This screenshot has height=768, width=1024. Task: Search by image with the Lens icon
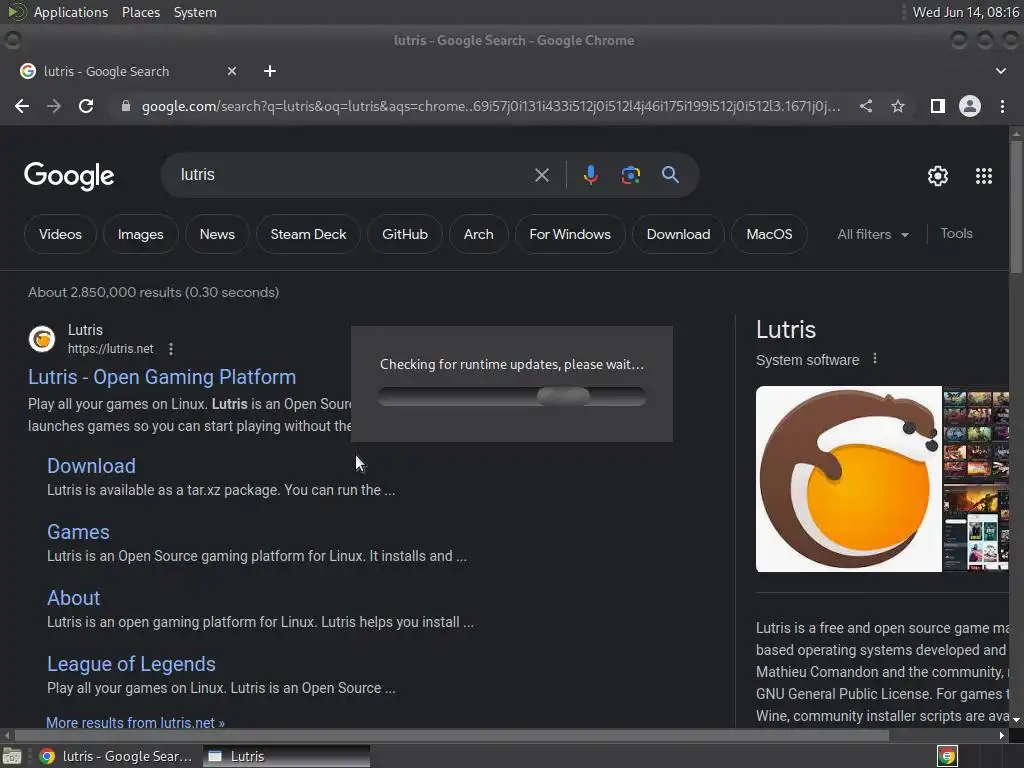point(630,175)
